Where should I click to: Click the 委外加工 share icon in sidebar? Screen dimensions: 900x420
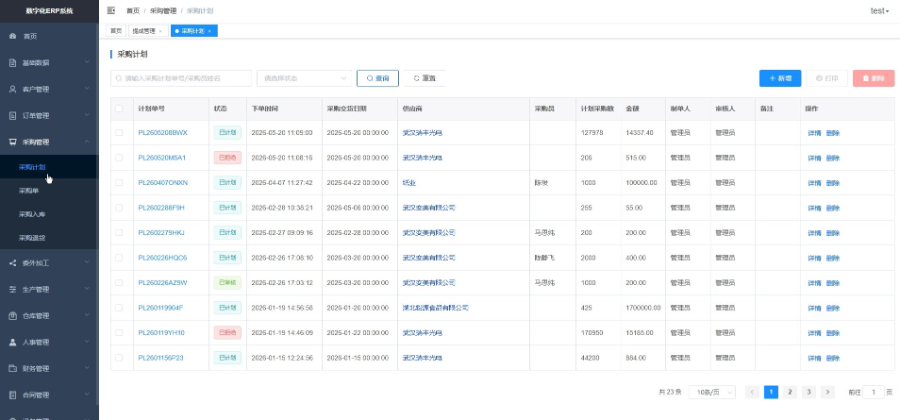(13, 263)
